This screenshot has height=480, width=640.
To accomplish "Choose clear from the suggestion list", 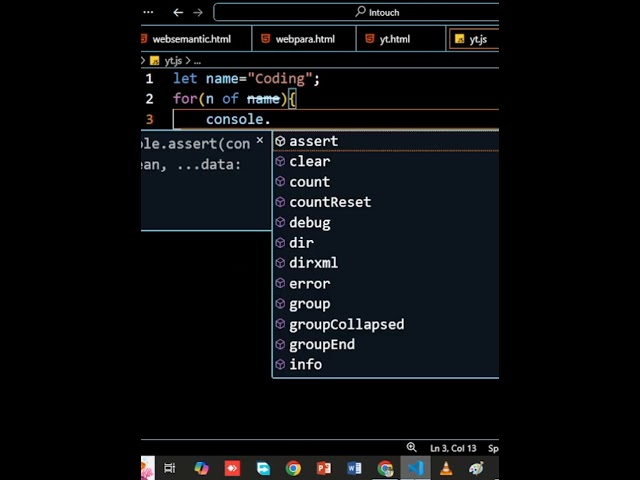I will (x=386, y=162).
